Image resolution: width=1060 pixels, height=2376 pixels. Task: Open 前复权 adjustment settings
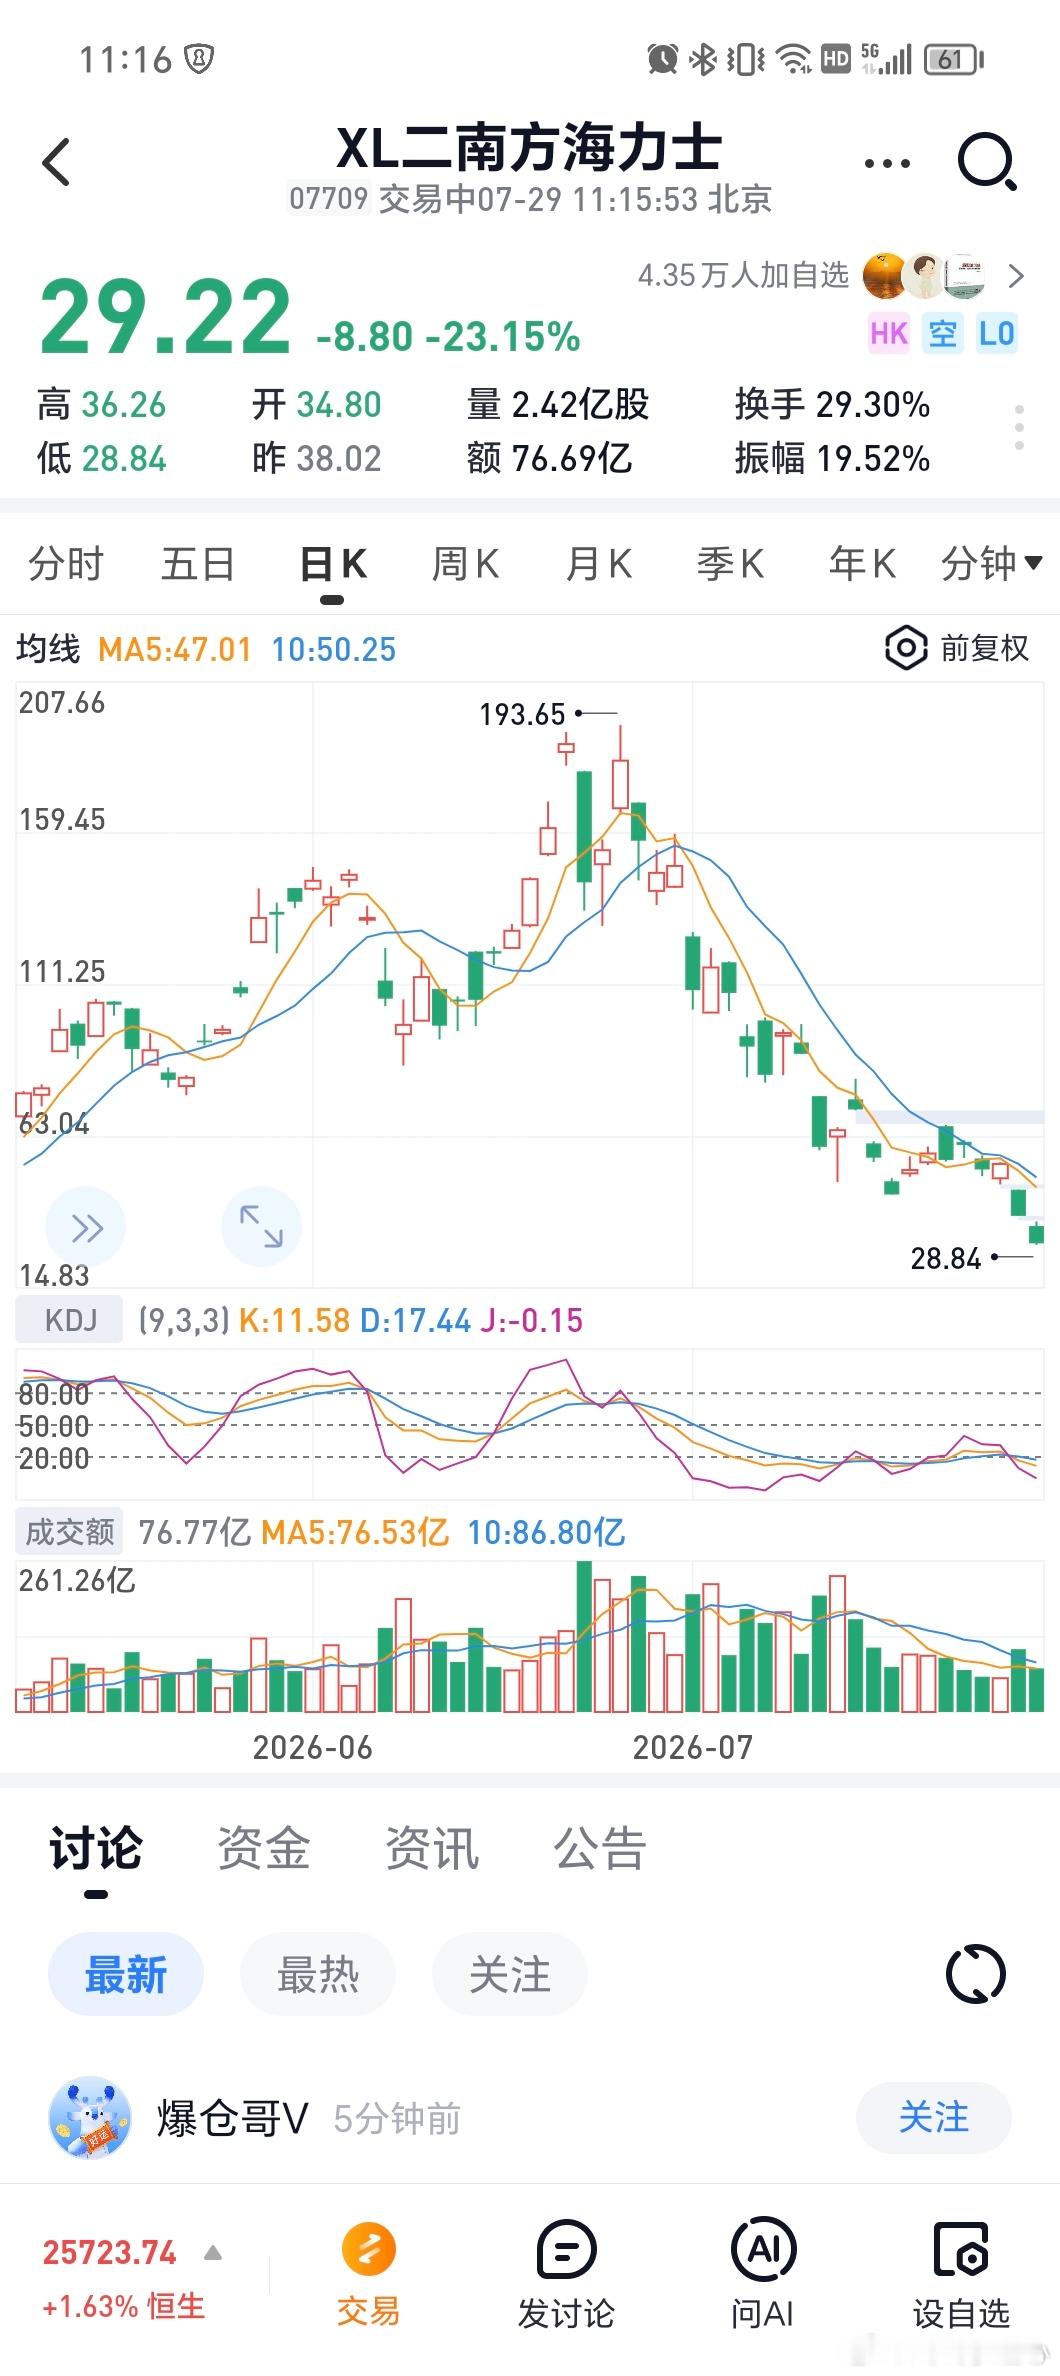pyautogui.click(x=984, y=648)
